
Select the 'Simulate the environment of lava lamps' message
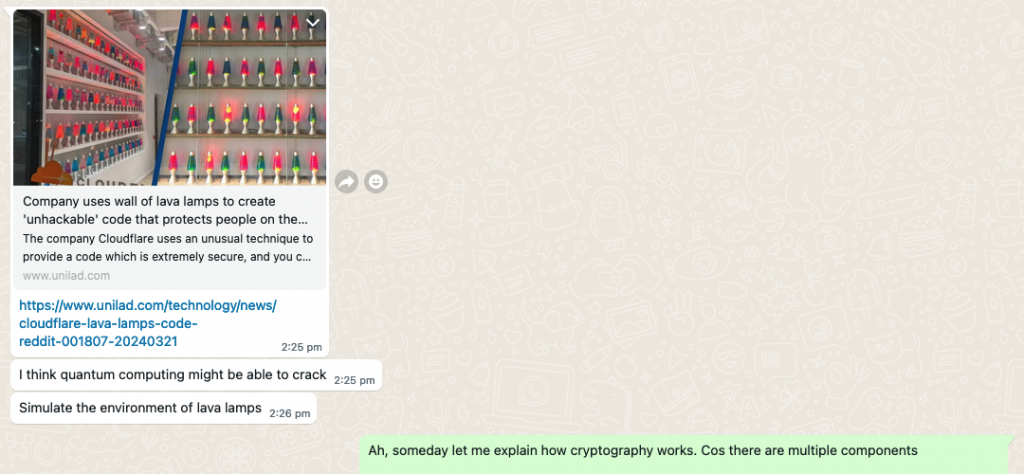click(140, 408)
